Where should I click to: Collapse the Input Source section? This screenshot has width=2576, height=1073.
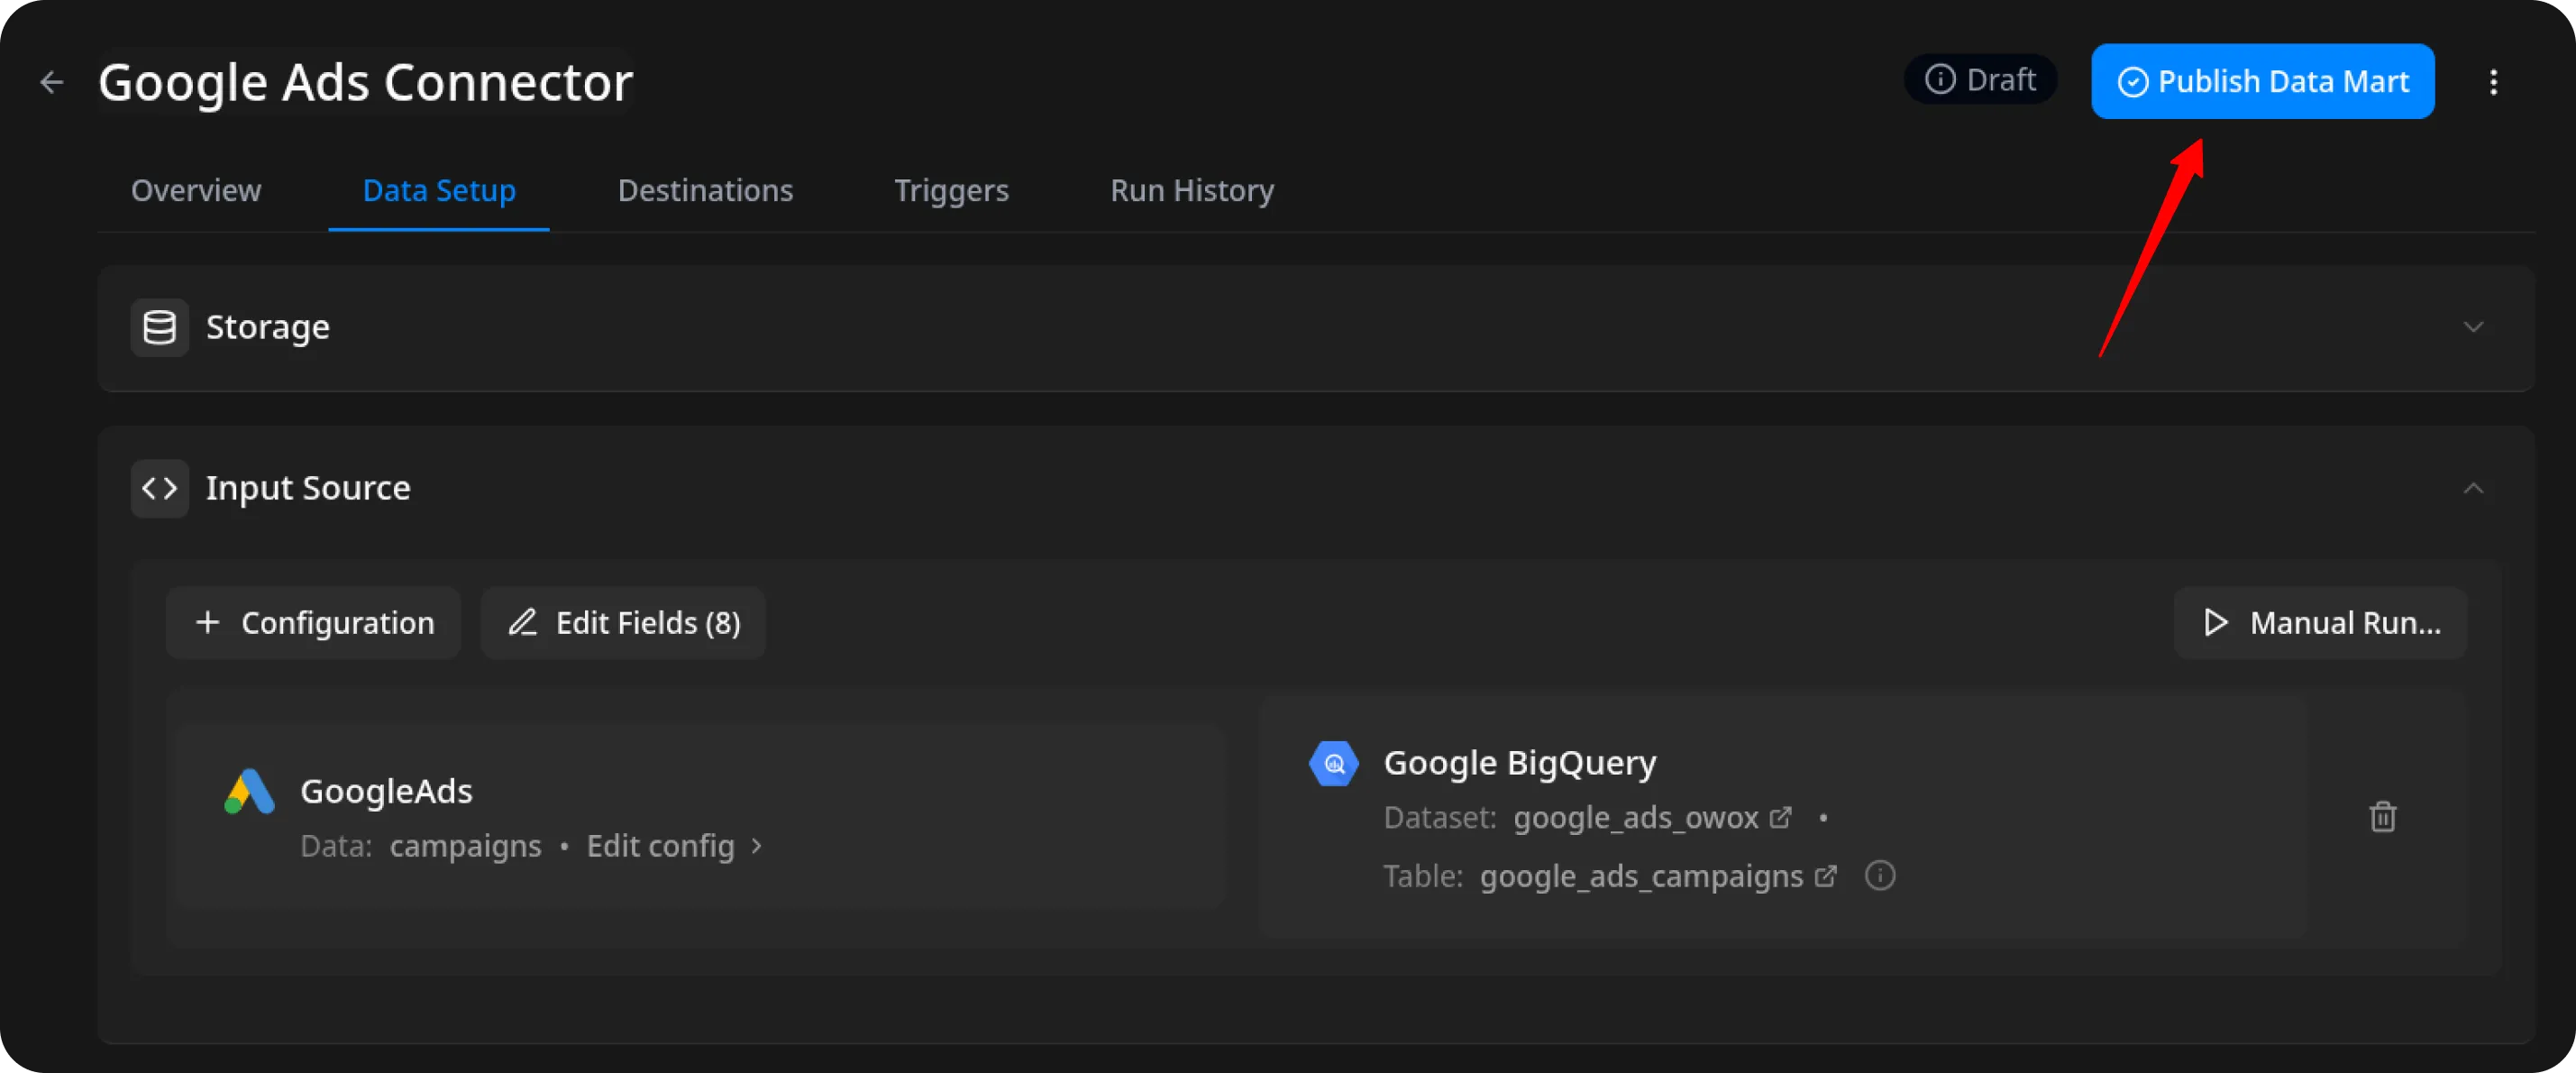(x=2474, y=488)
